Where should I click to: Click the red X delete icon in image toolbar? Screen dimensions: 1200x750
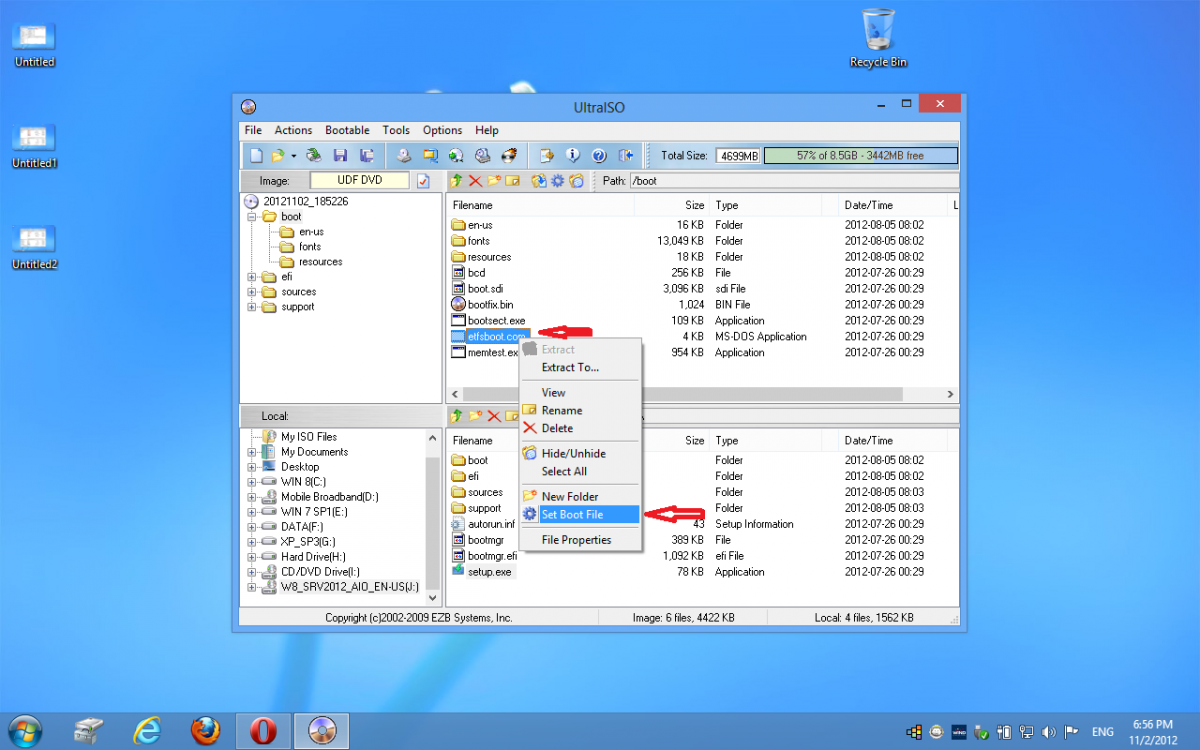475,181
